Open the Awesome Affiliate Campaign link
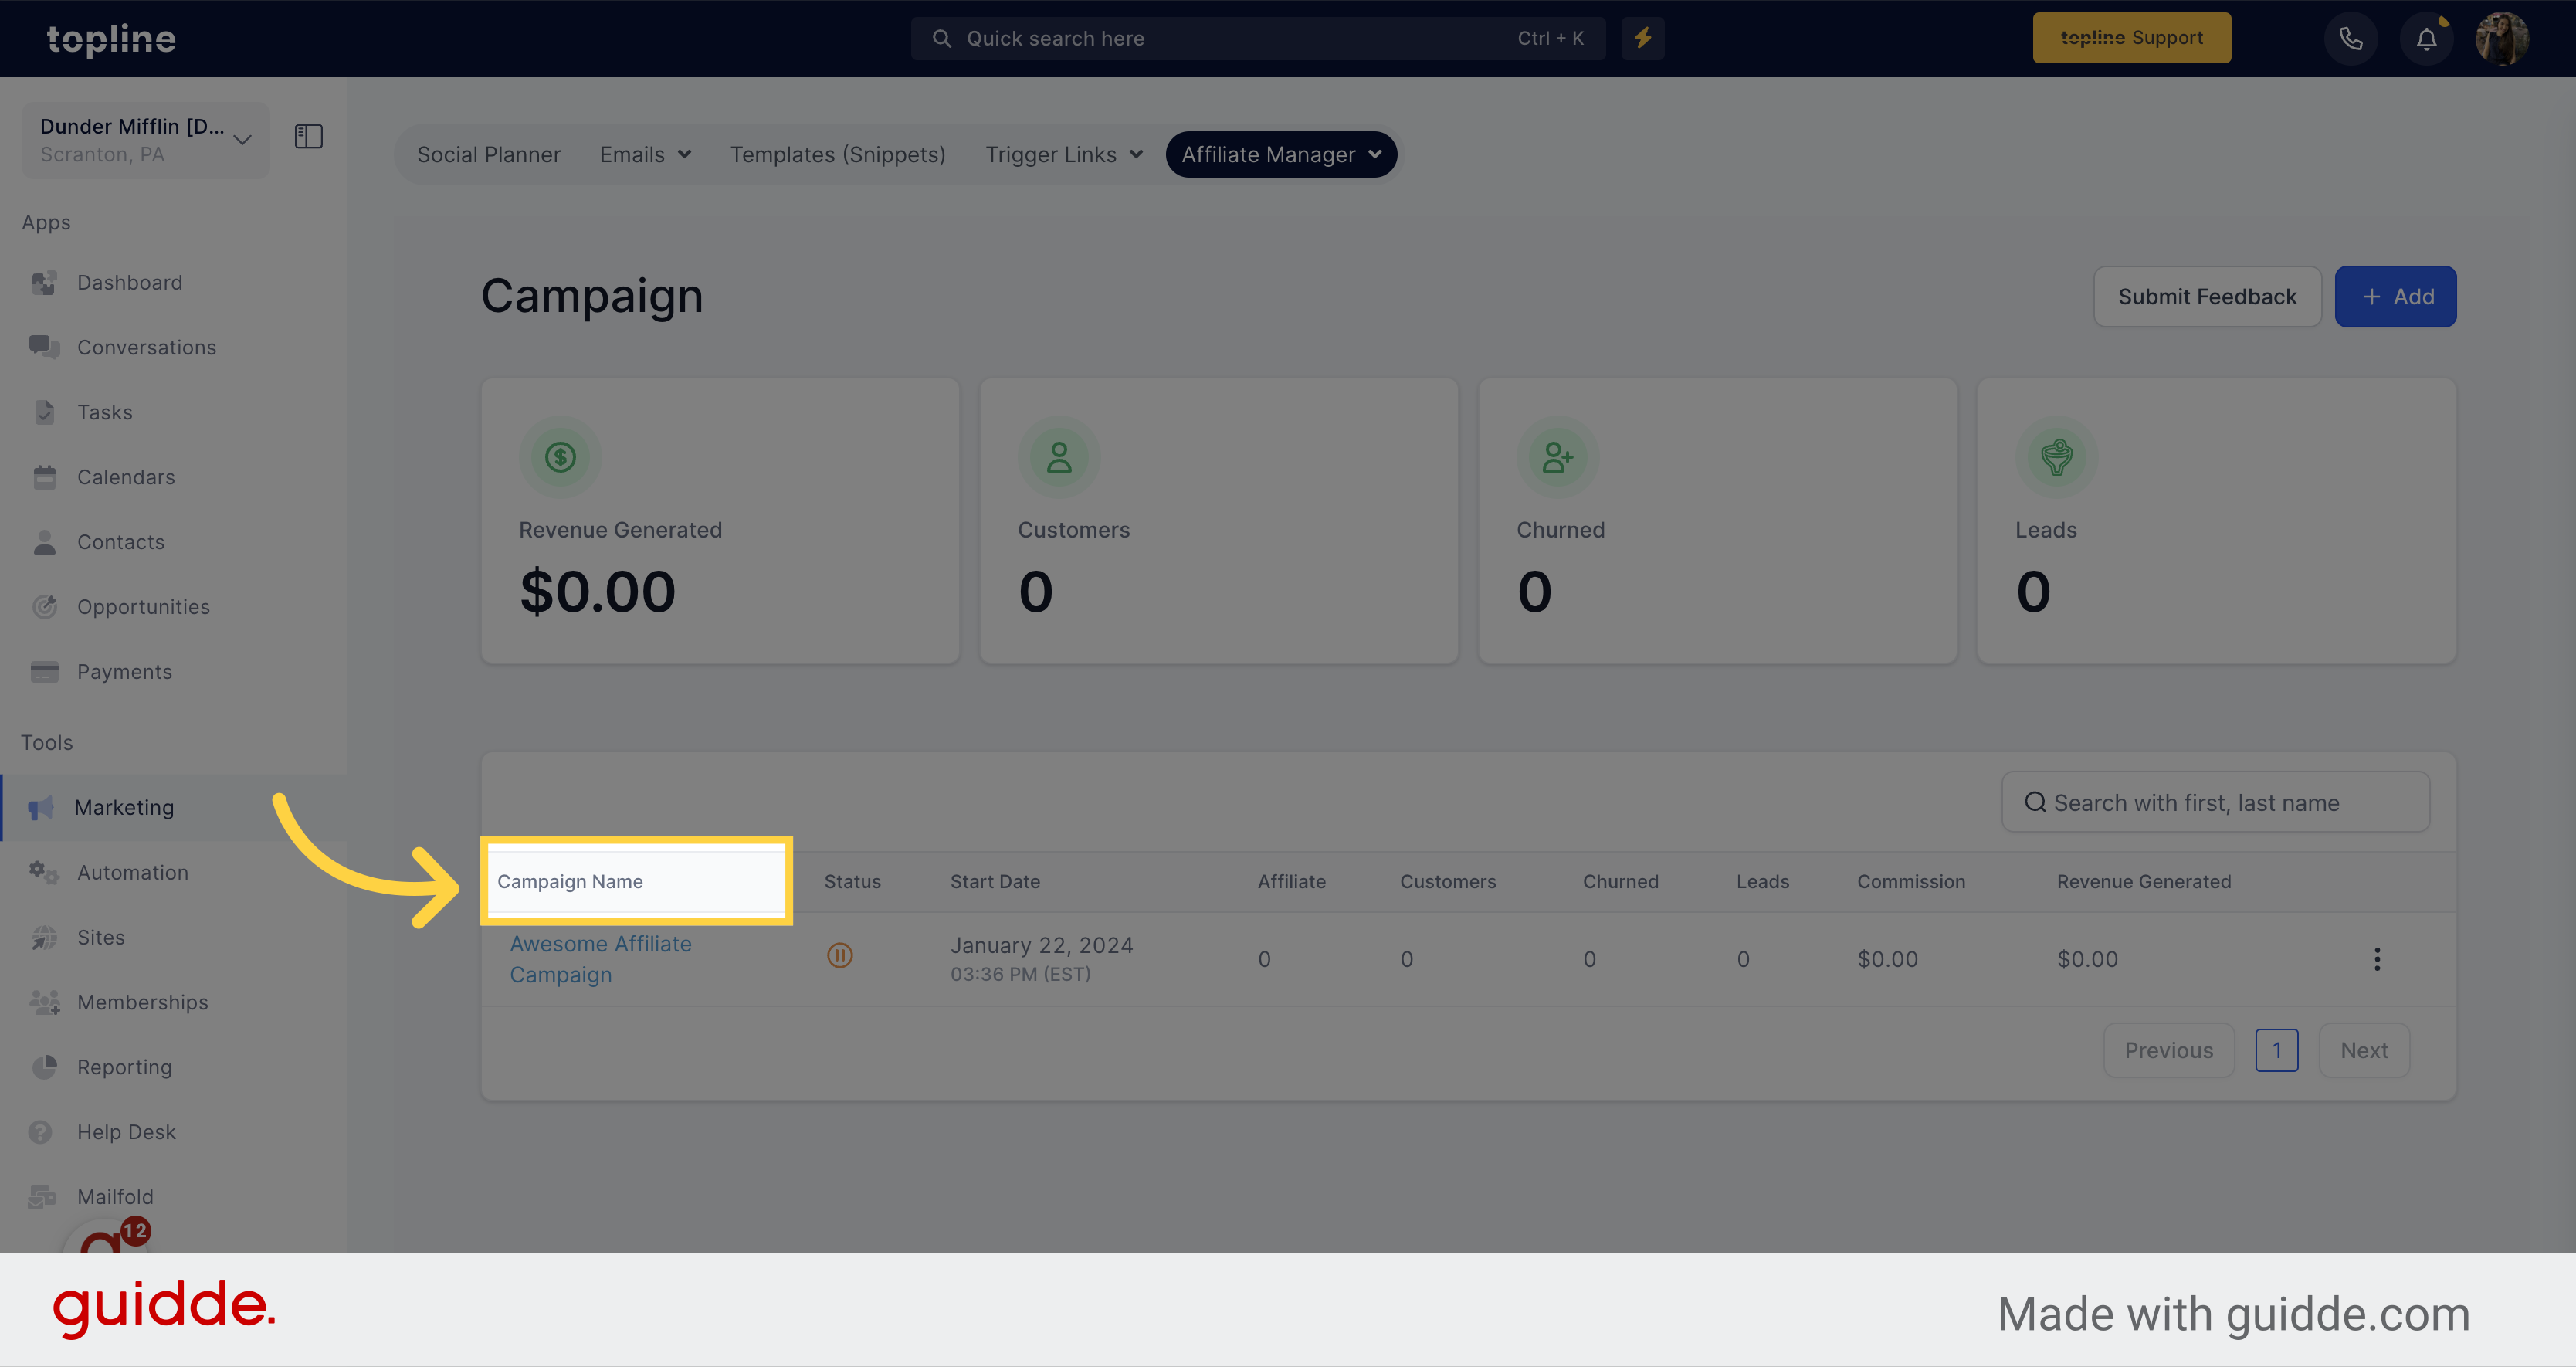The width and height of the screenshot is (2576, 1367). coord(601,960)
